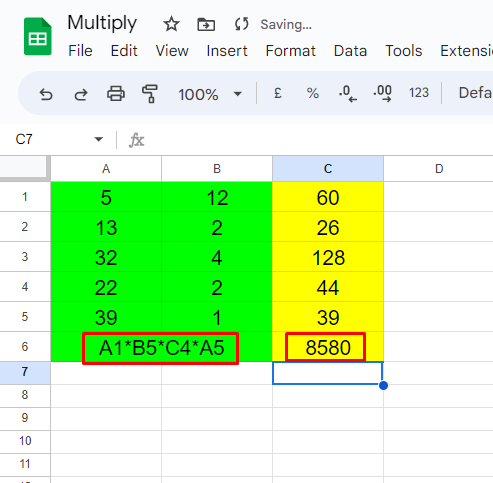Click the Increase decimal places icon
Image resolution: width=493 pixels, height=483 pixels.
point(382,93)
